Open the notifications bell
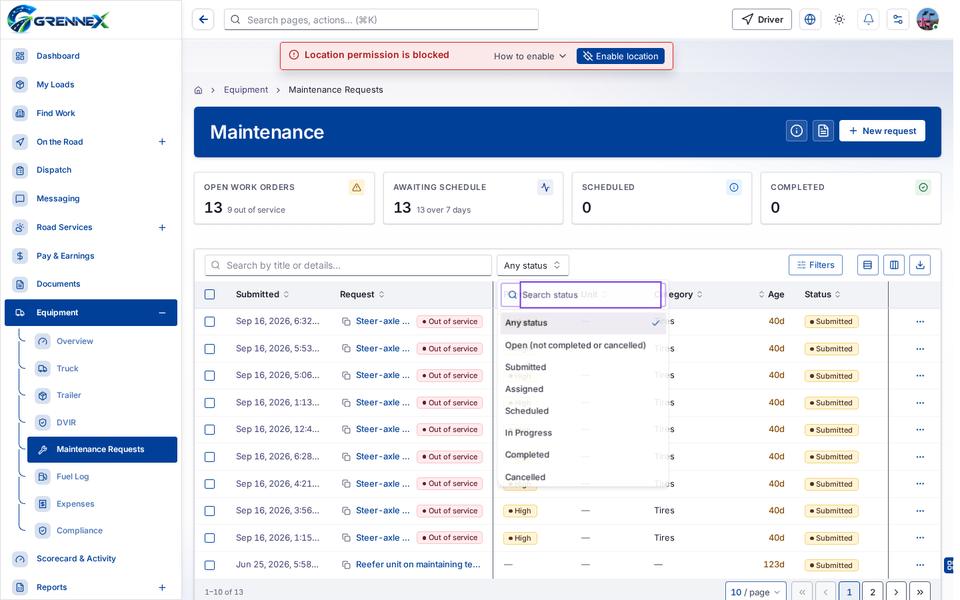 click(x=868, y=20)
